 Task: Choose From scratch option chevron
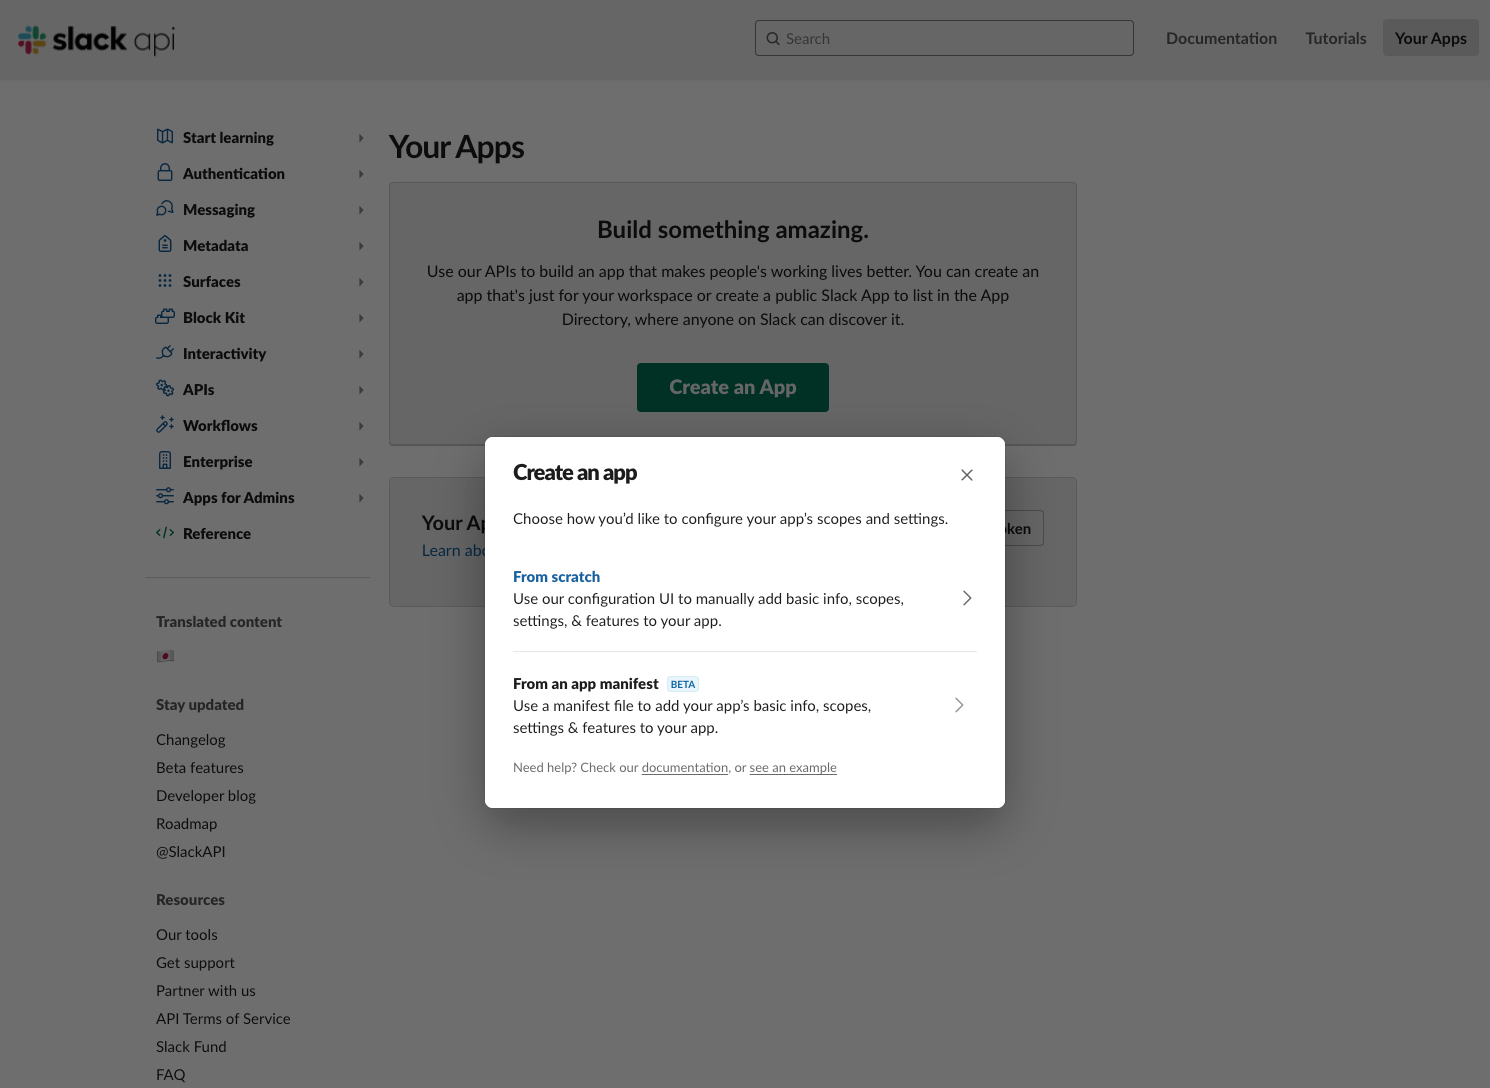coord(966,598)
